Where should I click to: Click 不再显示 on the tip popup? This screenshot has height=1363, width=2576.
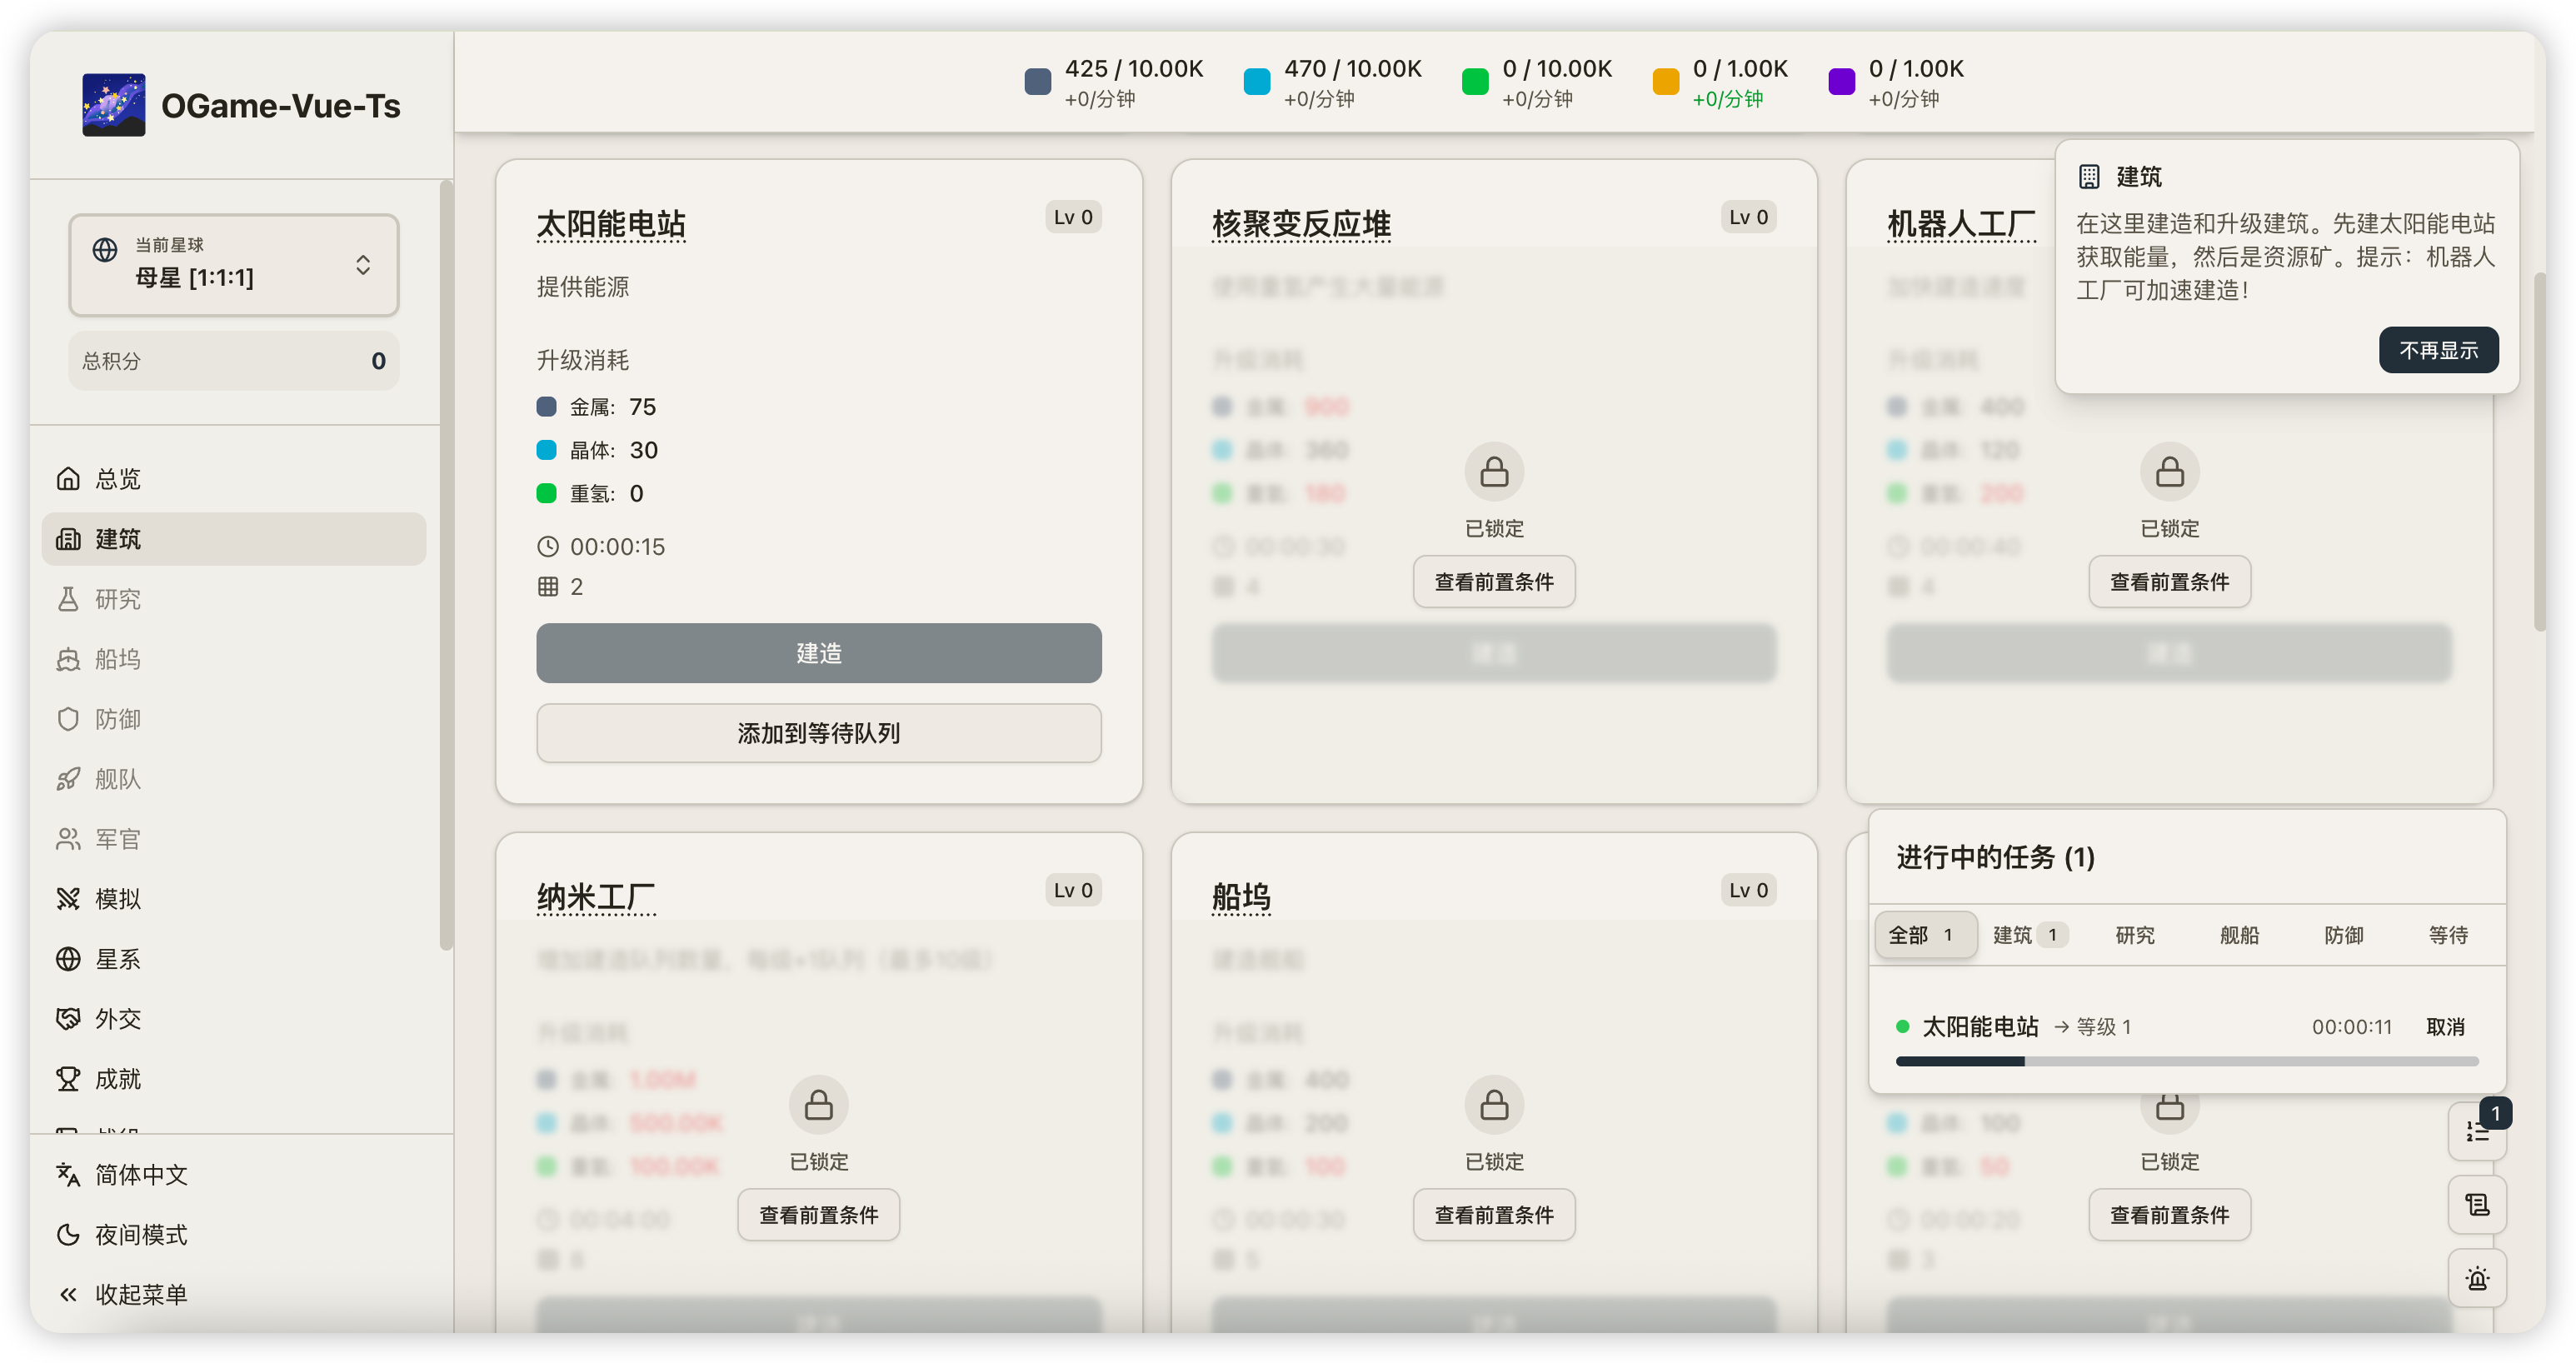click(2437, 350)
